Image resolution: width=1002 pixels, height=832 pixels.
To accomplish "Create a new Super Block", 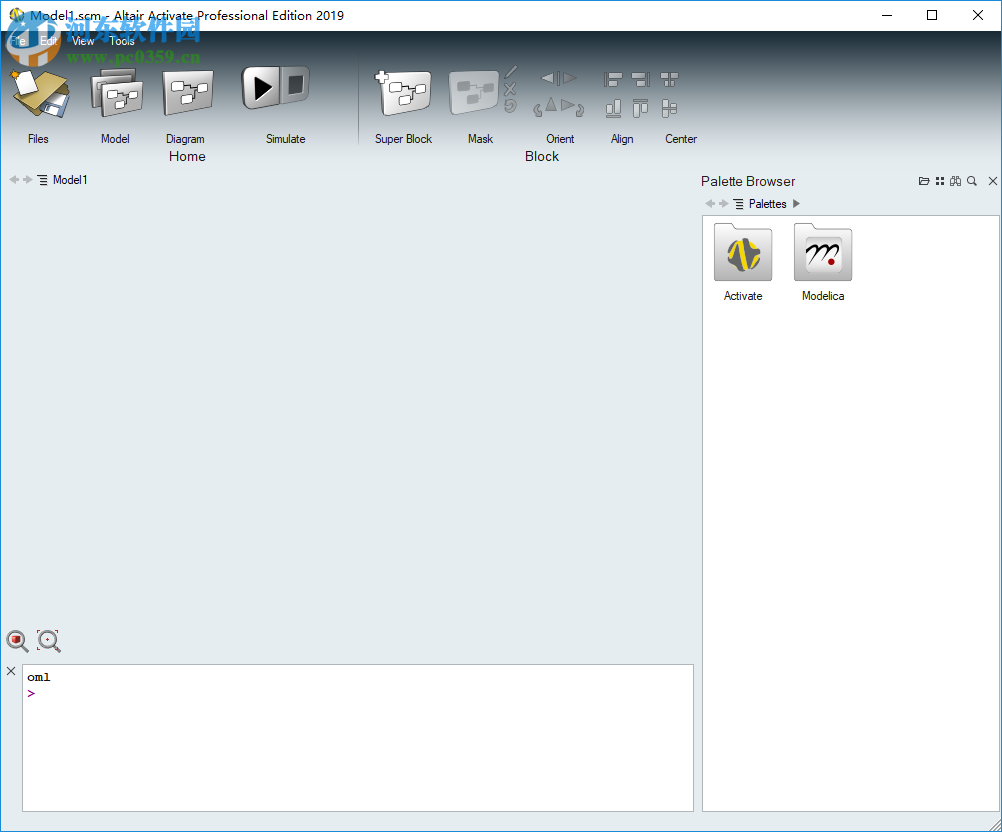I will [x=403, y=93].
